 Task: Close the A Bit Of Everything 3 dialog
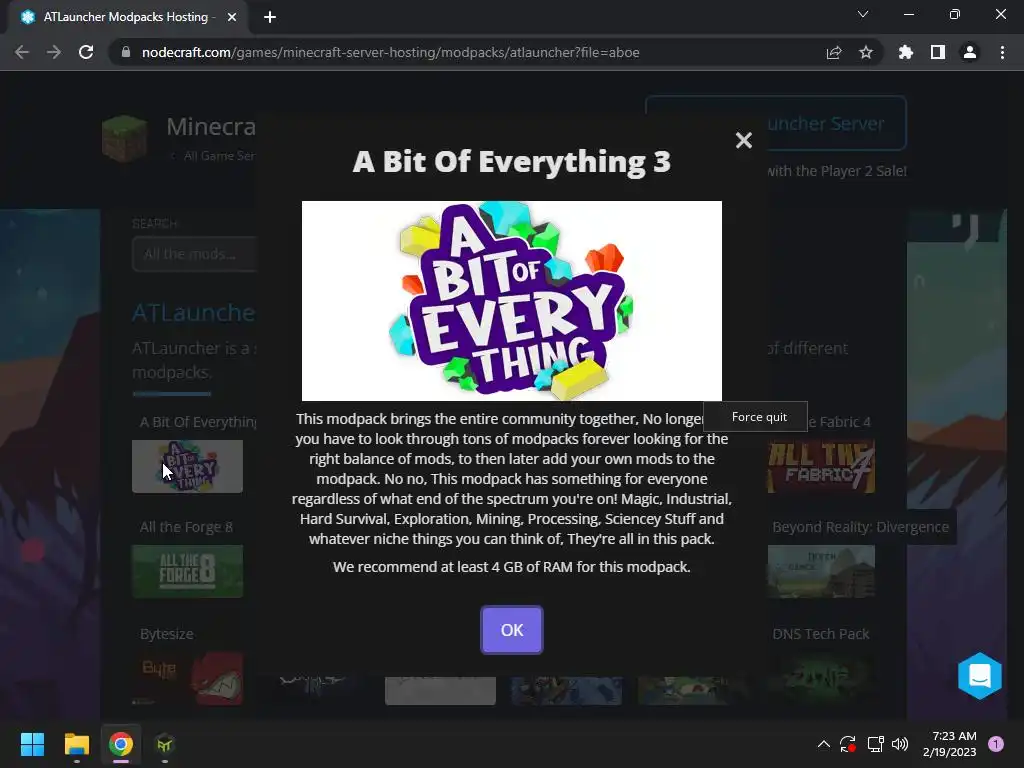[743, 140]
